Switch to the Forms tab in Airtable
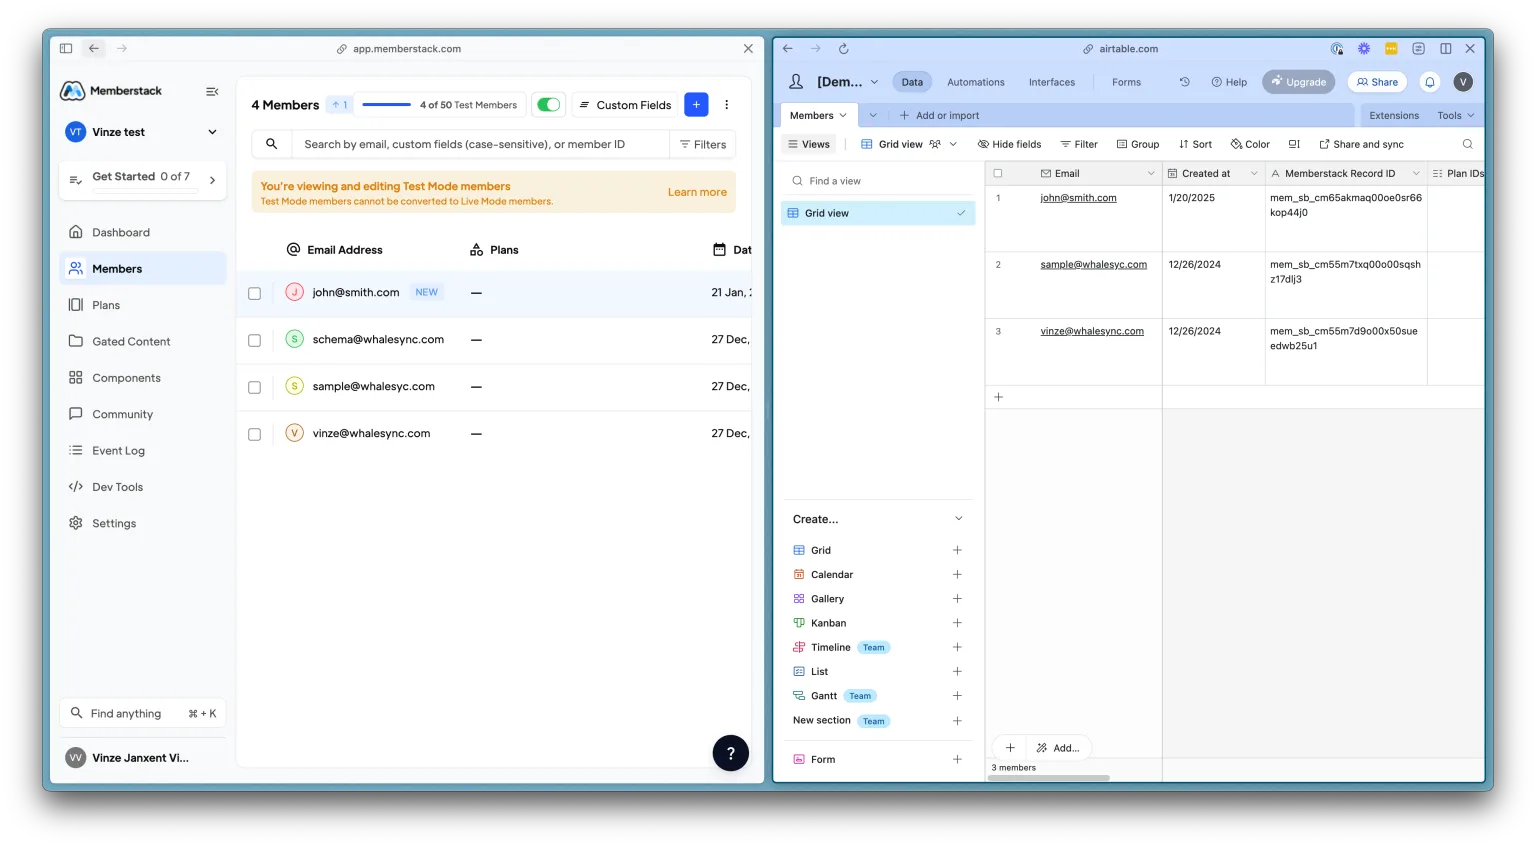The image size is (1536, 847). click(1126, 82)
